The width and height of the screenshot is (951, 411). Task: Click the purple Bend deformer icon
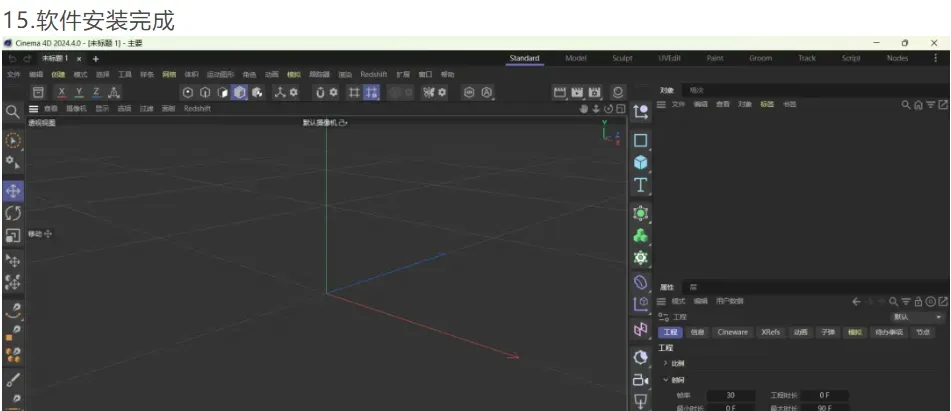(640, 281)
